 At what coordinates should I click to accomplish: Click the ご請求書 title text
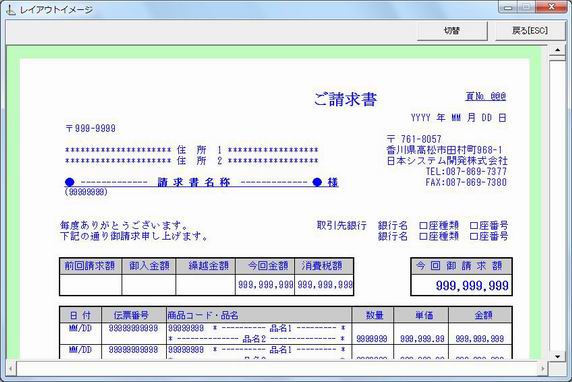coord(345,99)
